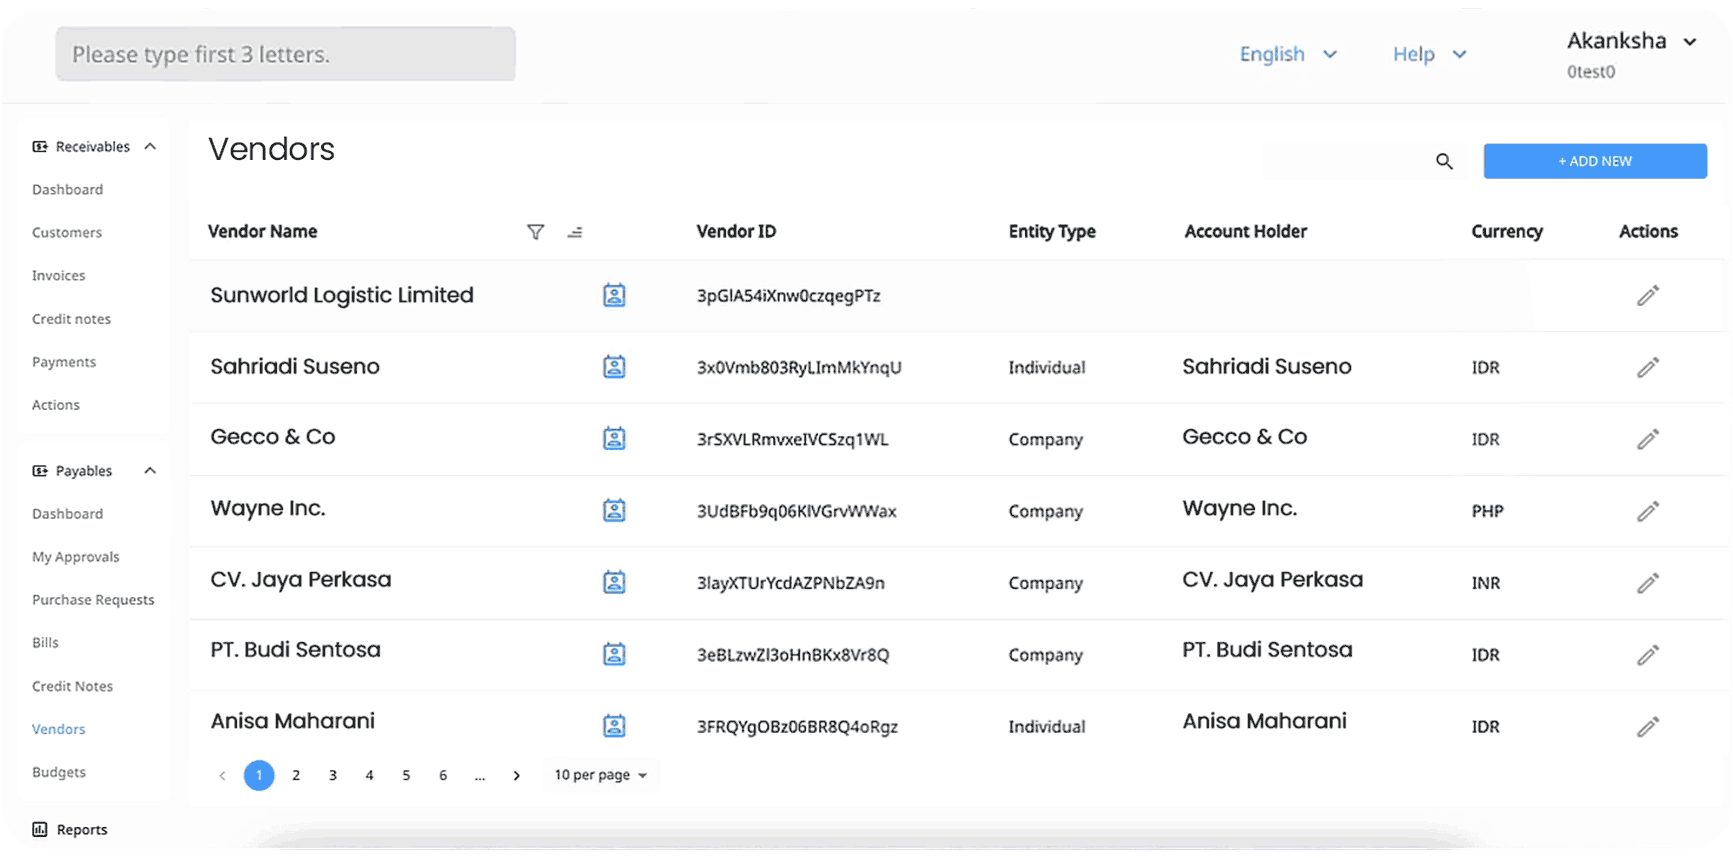
Task: Focus the 'Please type first 3 letters' field
Action: point(286,54)
